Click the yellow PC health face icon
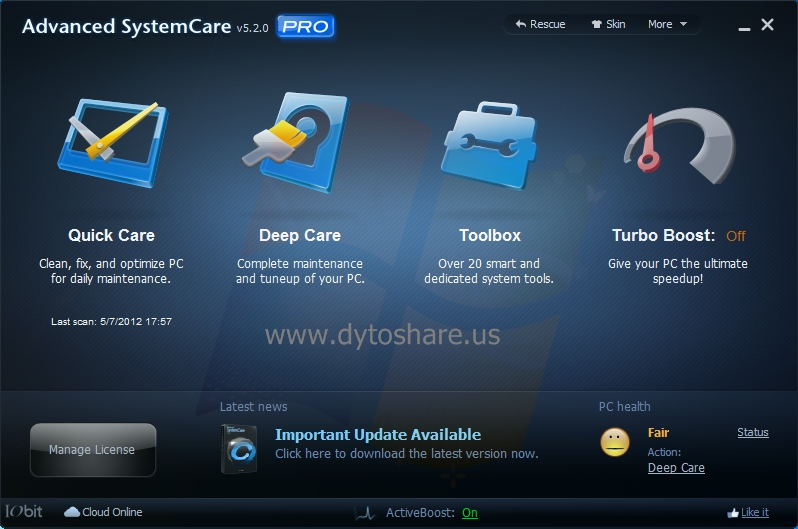Viewport: 798px width, 529px height. (x=615, y=442)
